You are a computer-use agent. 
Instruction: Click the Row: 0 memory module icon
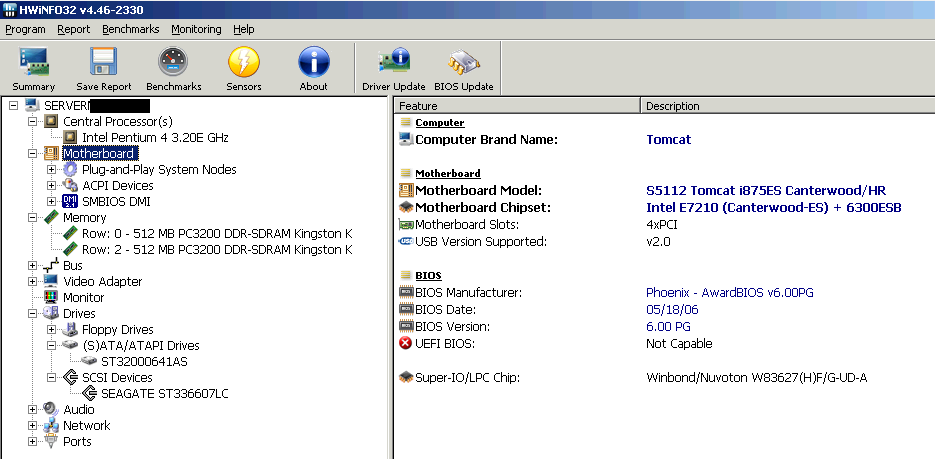click(70, 233)
